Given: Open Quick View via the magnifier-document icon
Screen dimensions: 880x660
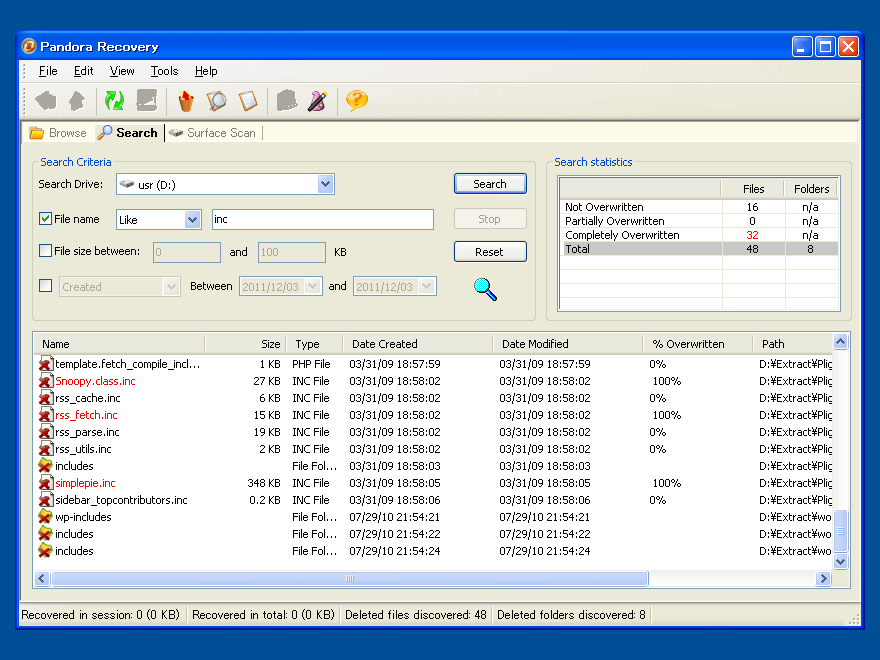Looking at the screenshot, I should click(217, 101).
